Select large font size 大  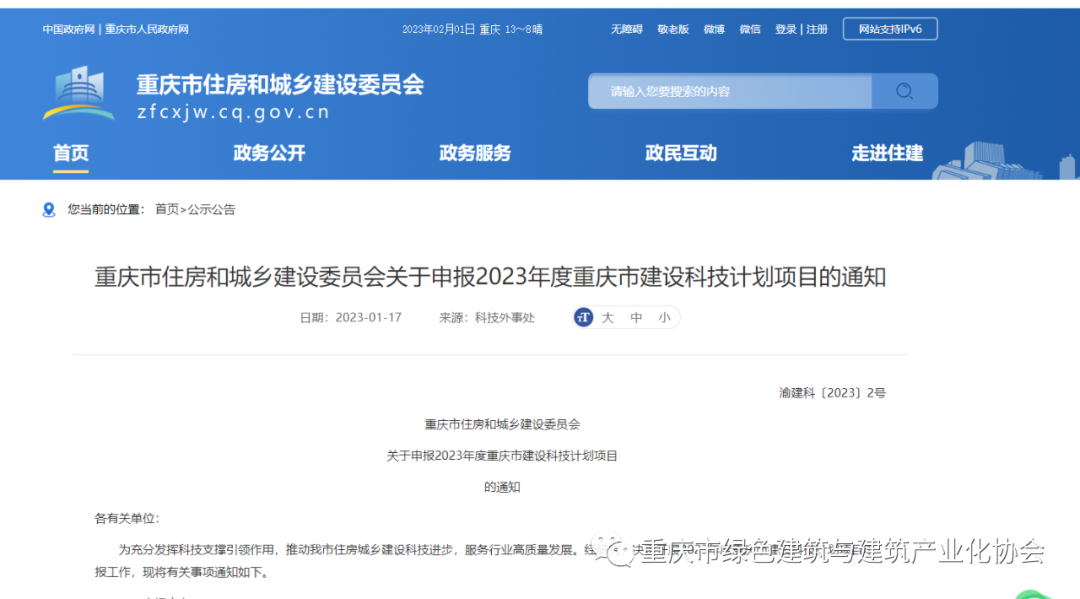click(x=607, y=318)
